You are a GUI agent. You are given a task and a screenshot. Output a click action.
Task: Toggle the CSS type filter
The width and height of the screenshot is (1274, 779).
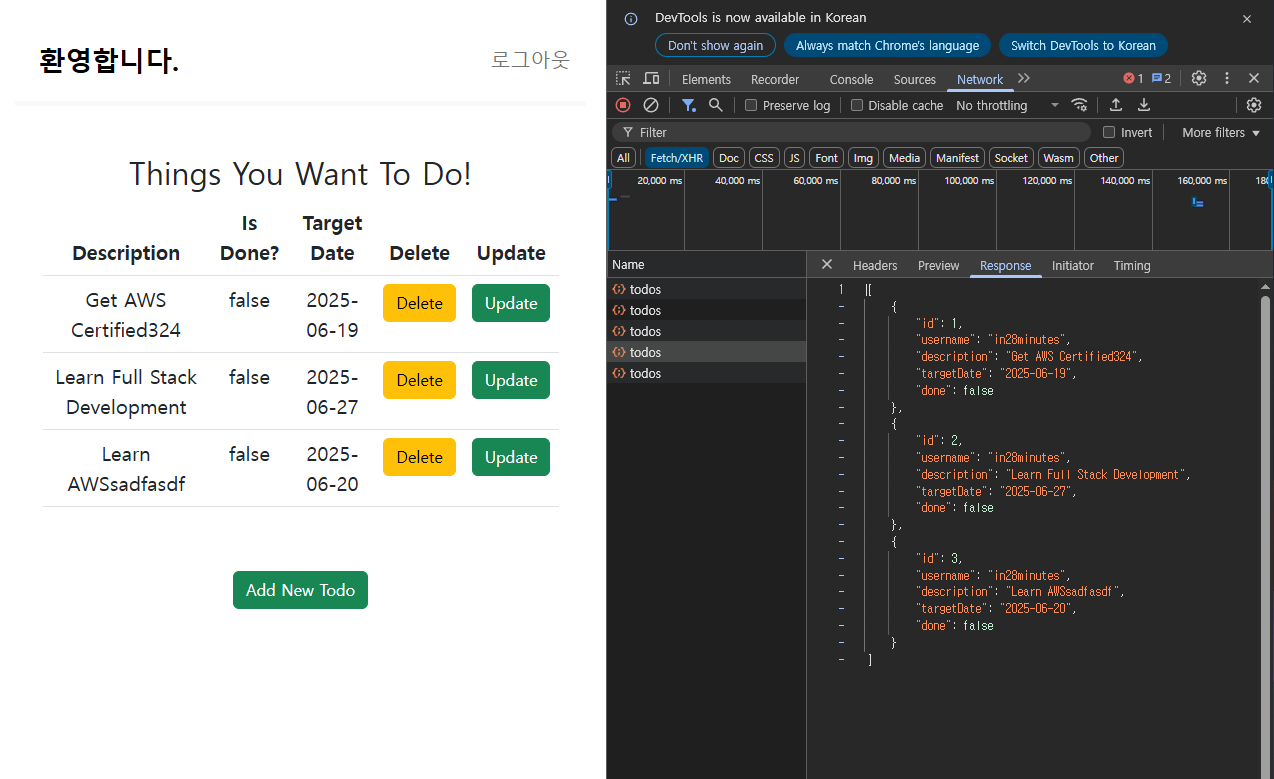pos(764,158)
